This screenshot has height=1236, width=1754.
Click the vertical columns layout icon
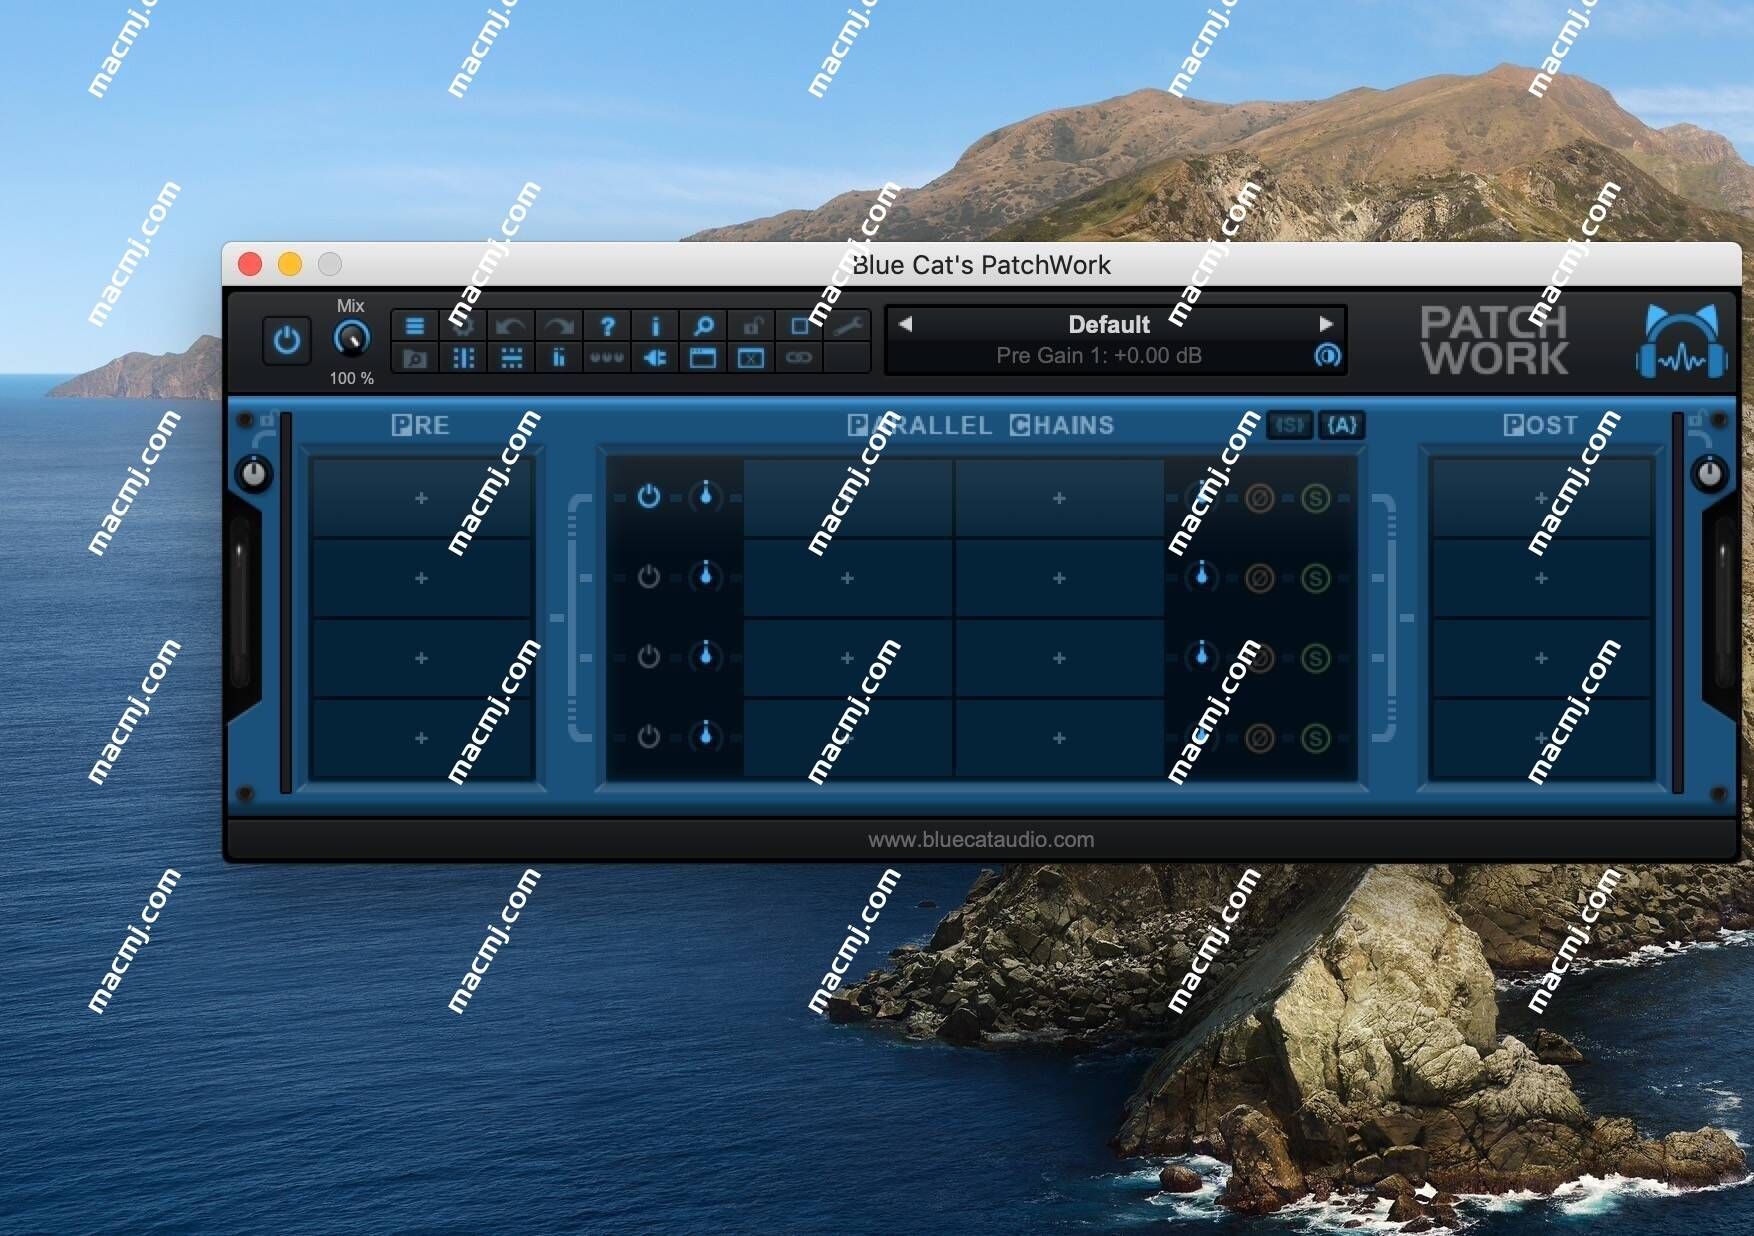click(463, 358)
